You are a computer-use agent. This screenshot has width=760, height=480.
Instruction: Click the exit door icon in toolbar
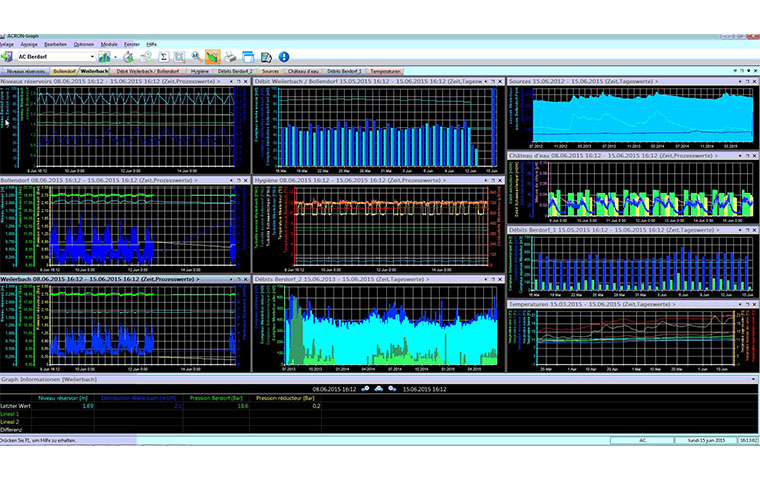(7, 57)
